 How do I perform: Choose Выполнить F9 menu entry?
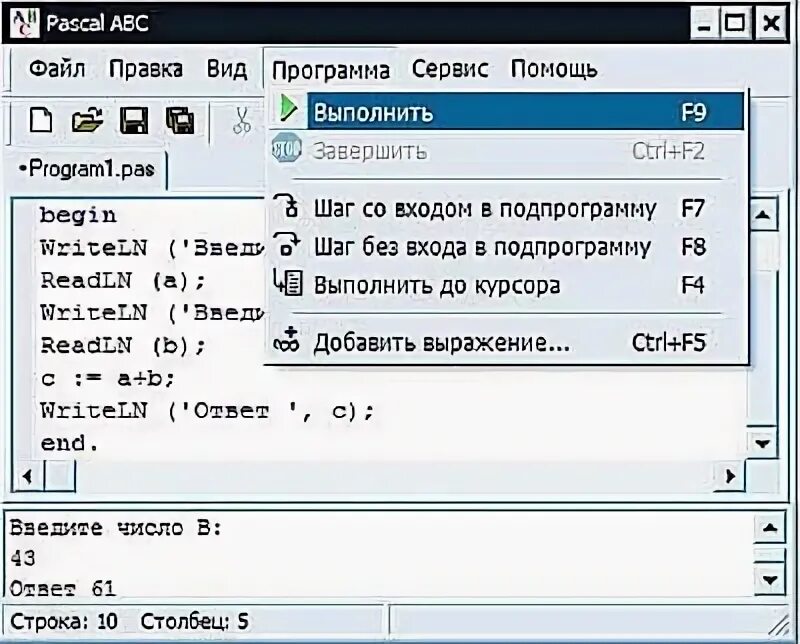pyautogui.click(x=507, y=111)
